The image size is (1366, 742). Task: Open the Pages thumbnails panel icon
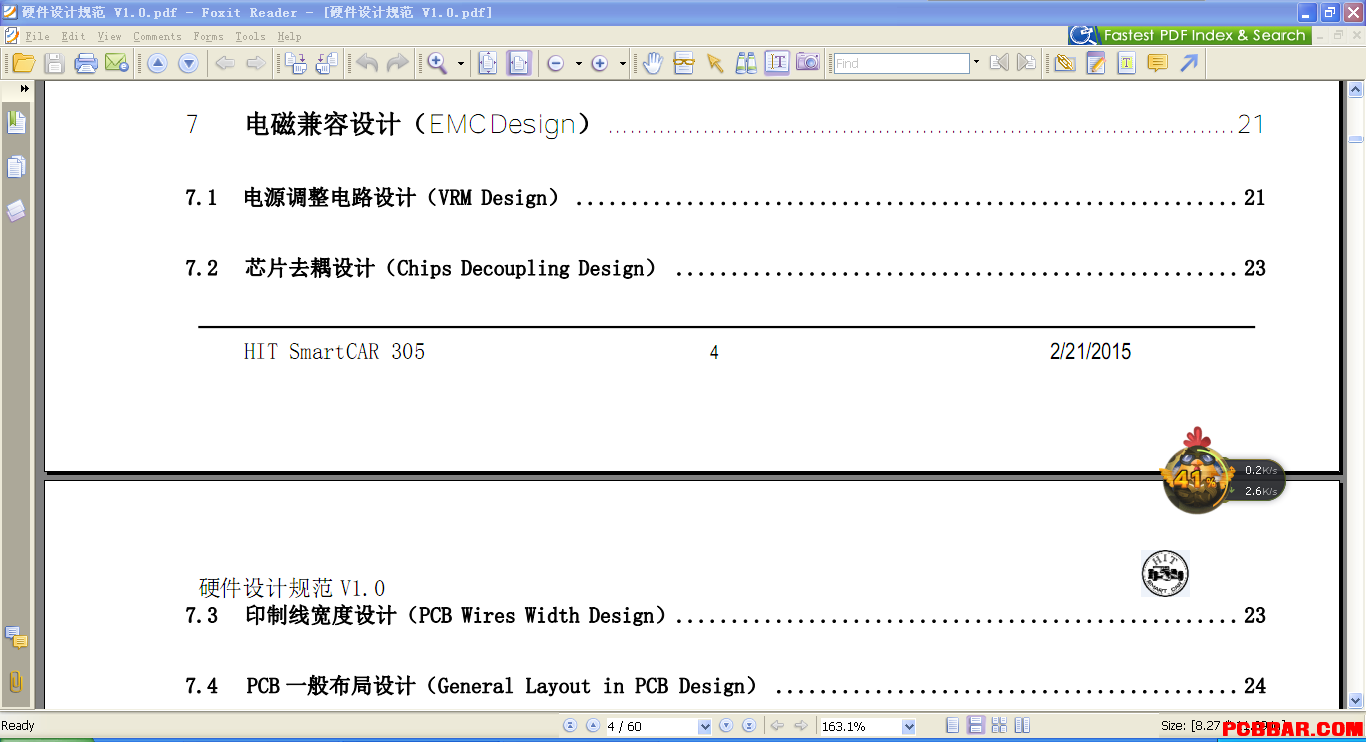(16, 167)
